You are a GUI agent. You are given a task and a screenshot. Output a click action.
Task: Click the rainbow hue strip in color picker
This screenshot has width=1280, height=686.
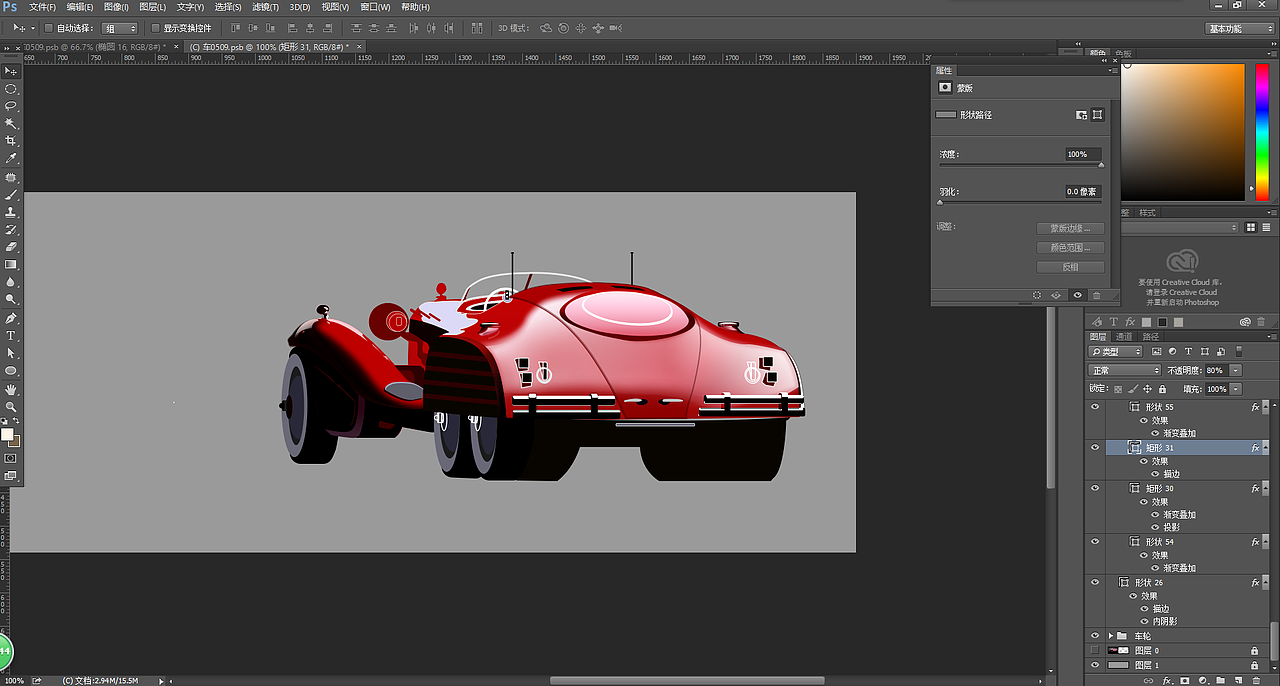pos(1261,131)
